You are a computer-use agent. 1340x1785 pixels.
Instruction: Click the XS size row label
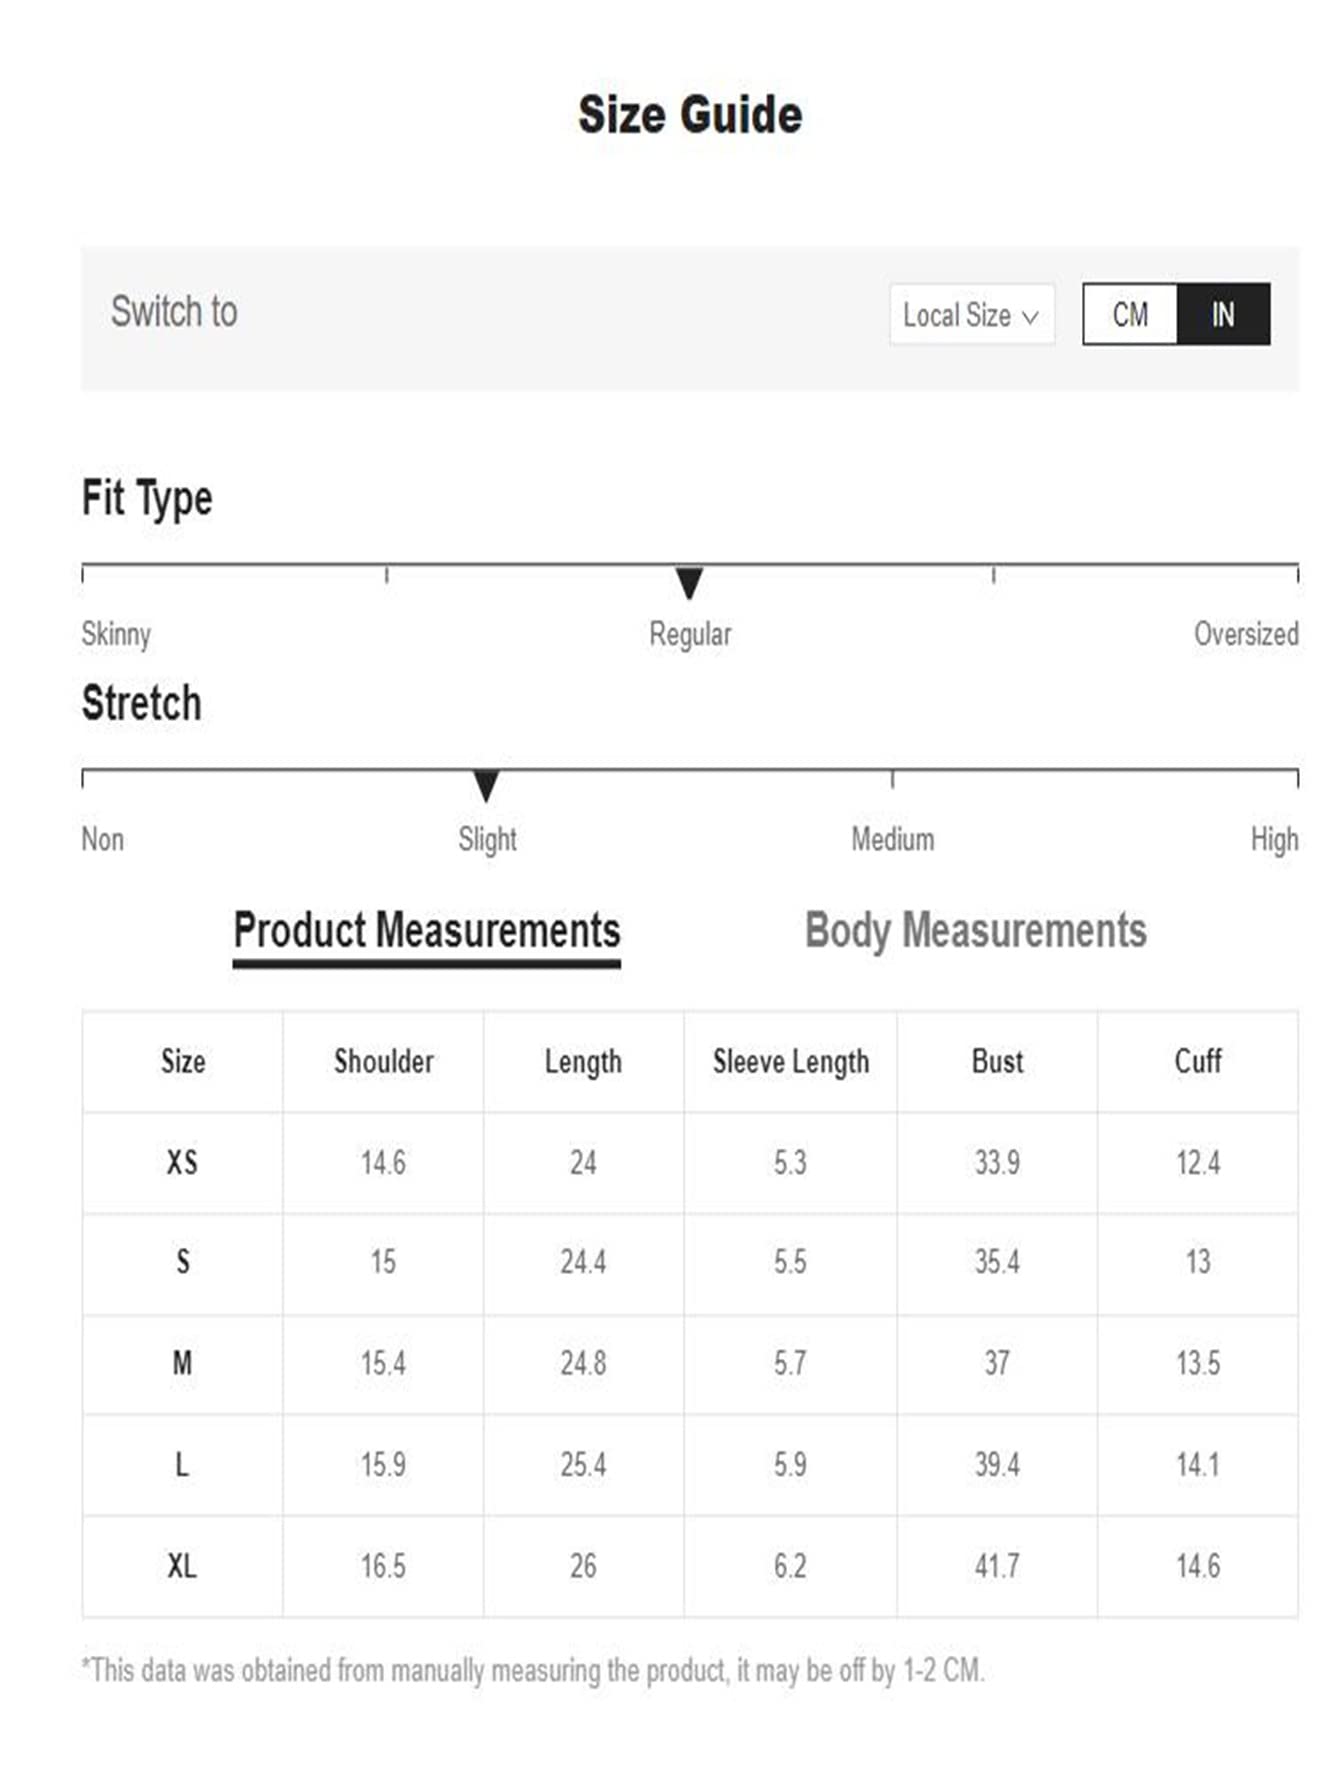pyautogui.click(x=182, y=1162)
